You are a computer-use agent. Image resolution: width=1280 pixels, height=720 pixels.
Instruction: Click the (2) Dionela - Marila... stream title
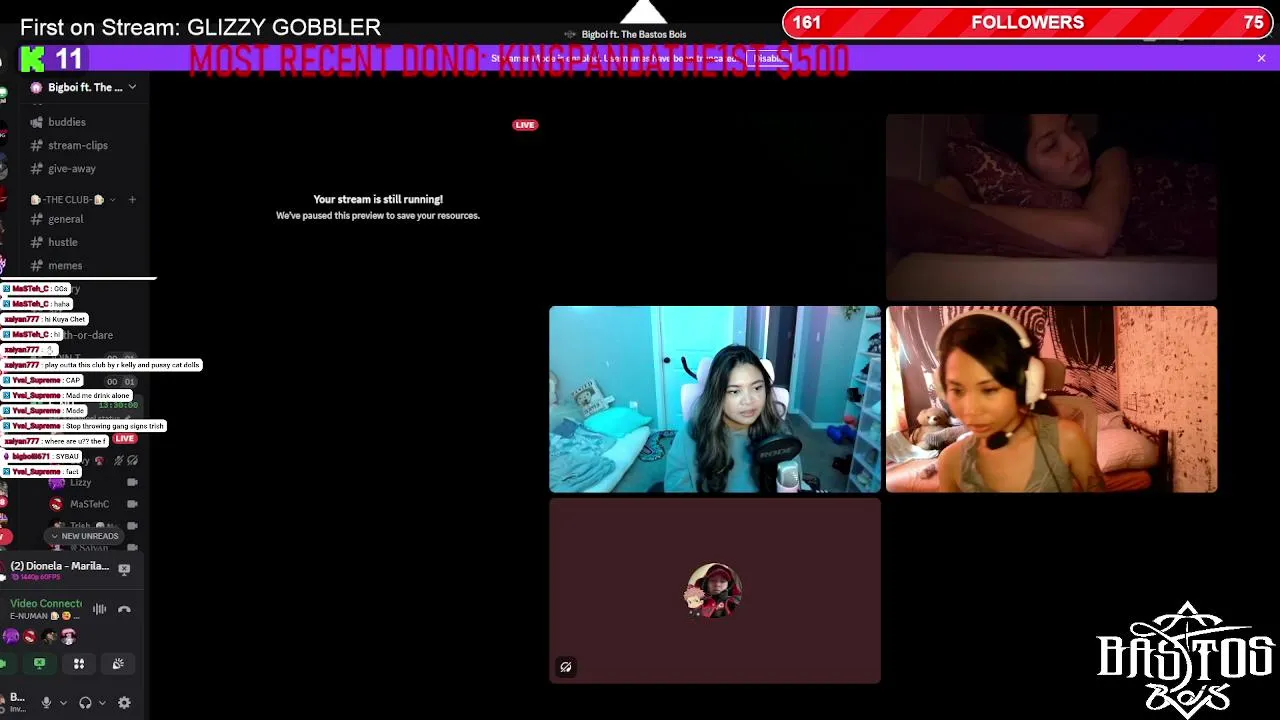(x=60, y=566)
